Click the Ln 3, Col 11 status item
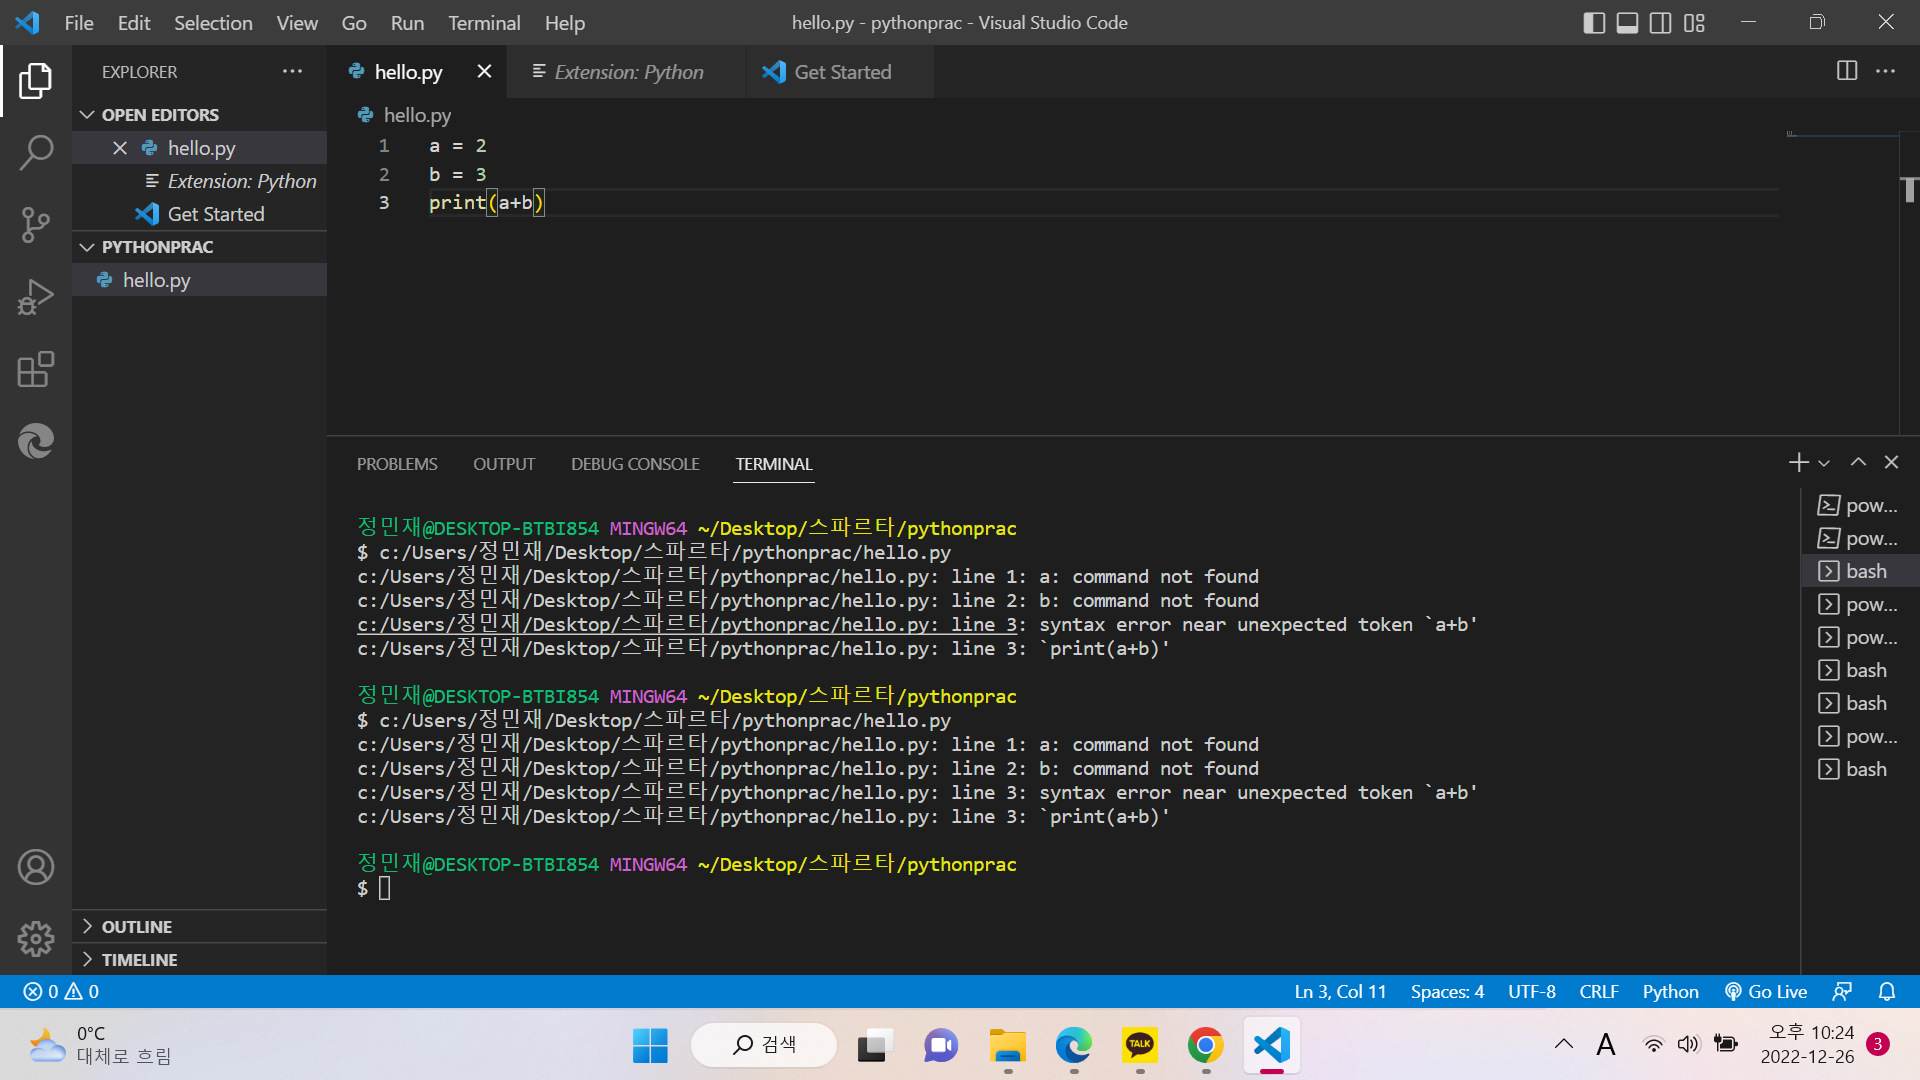 1340,992
